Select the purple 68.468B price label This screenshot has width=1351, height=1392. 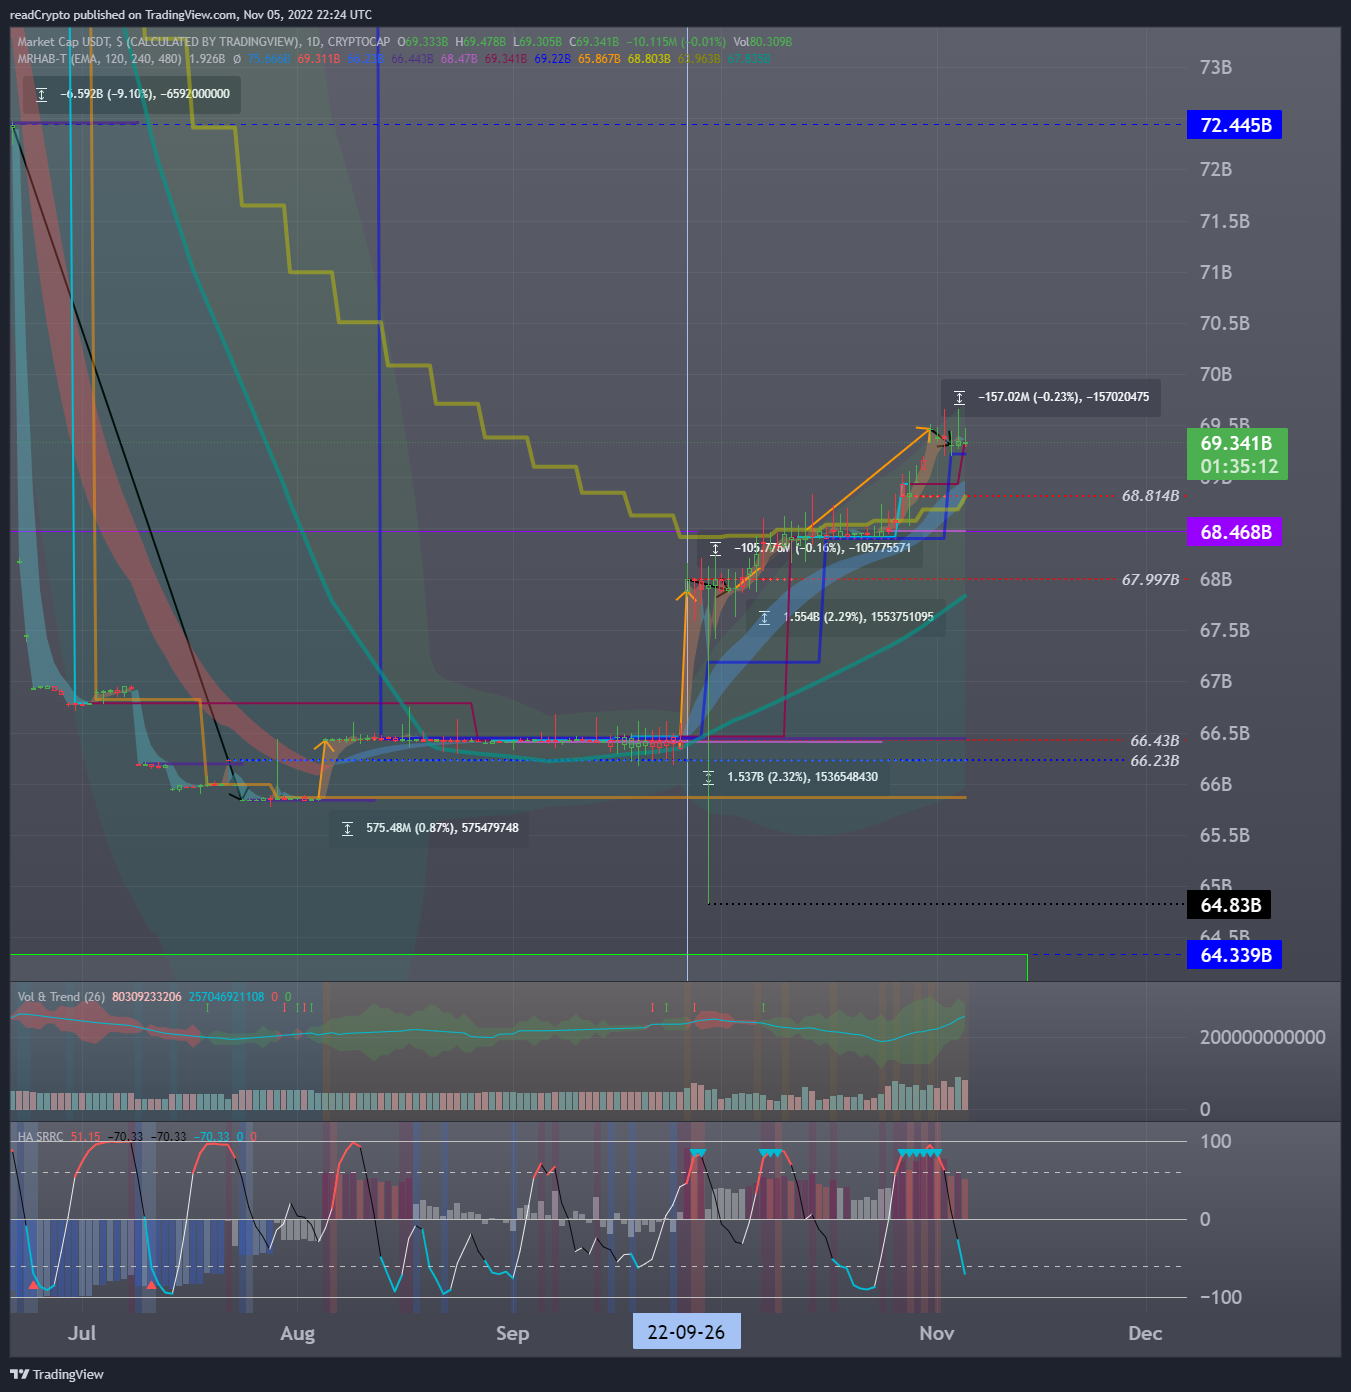coord(1235,532)
